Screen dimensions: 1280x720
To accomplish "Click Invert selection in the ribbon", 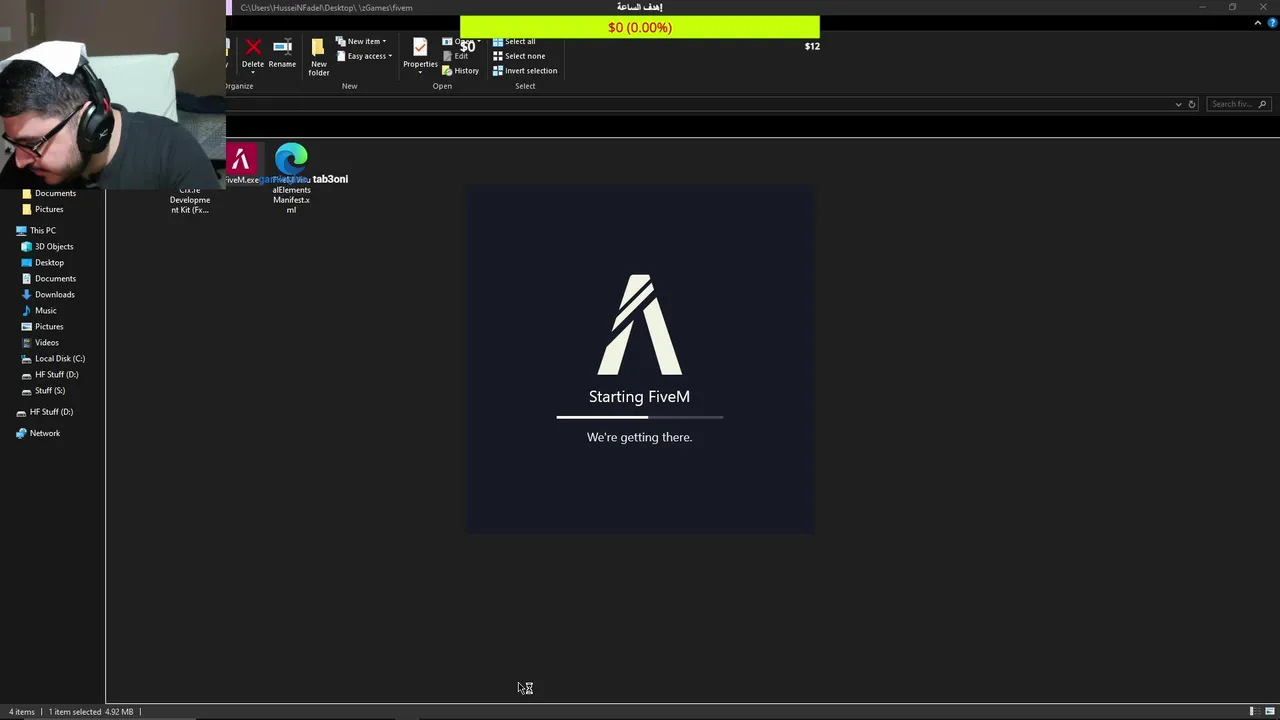I will click(525, 71).
